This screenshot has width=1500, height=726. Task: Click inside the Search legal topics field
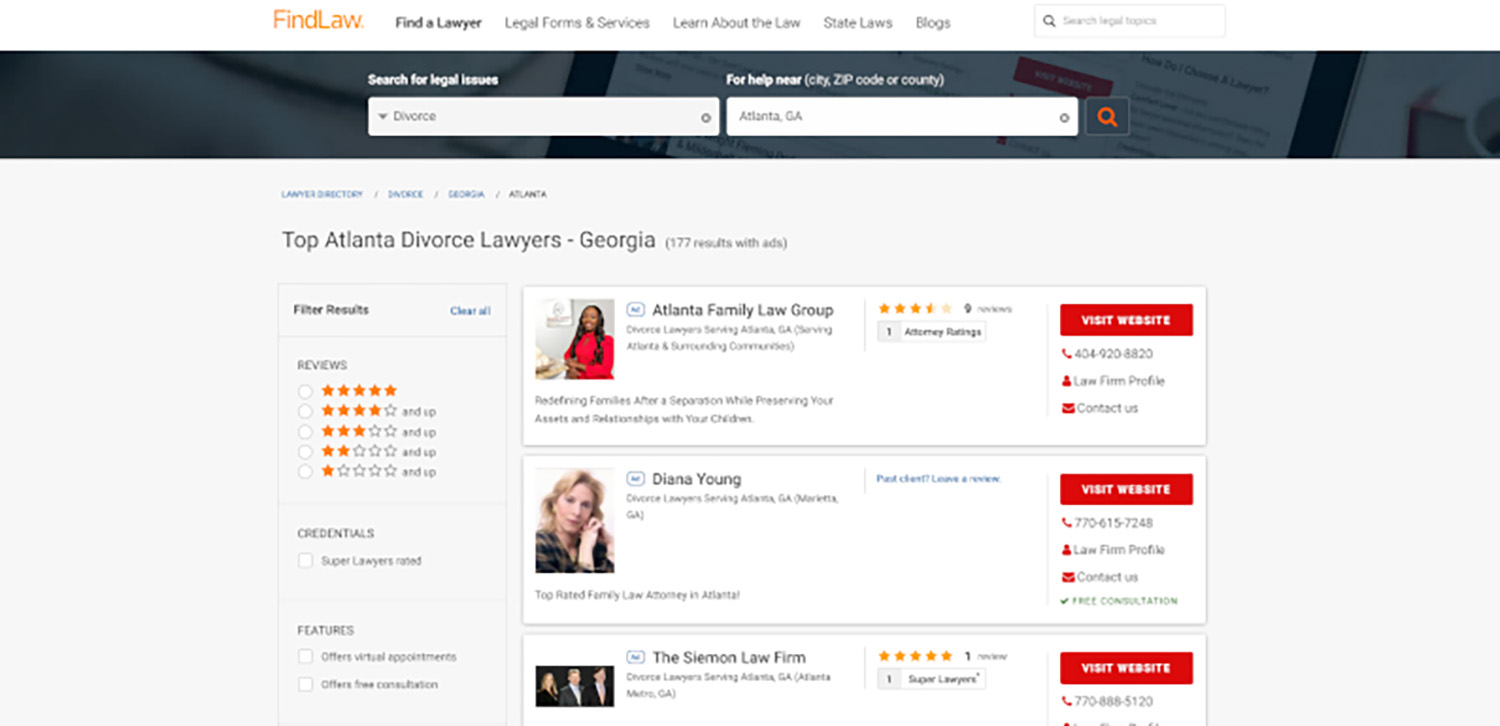coord(1130,20)
